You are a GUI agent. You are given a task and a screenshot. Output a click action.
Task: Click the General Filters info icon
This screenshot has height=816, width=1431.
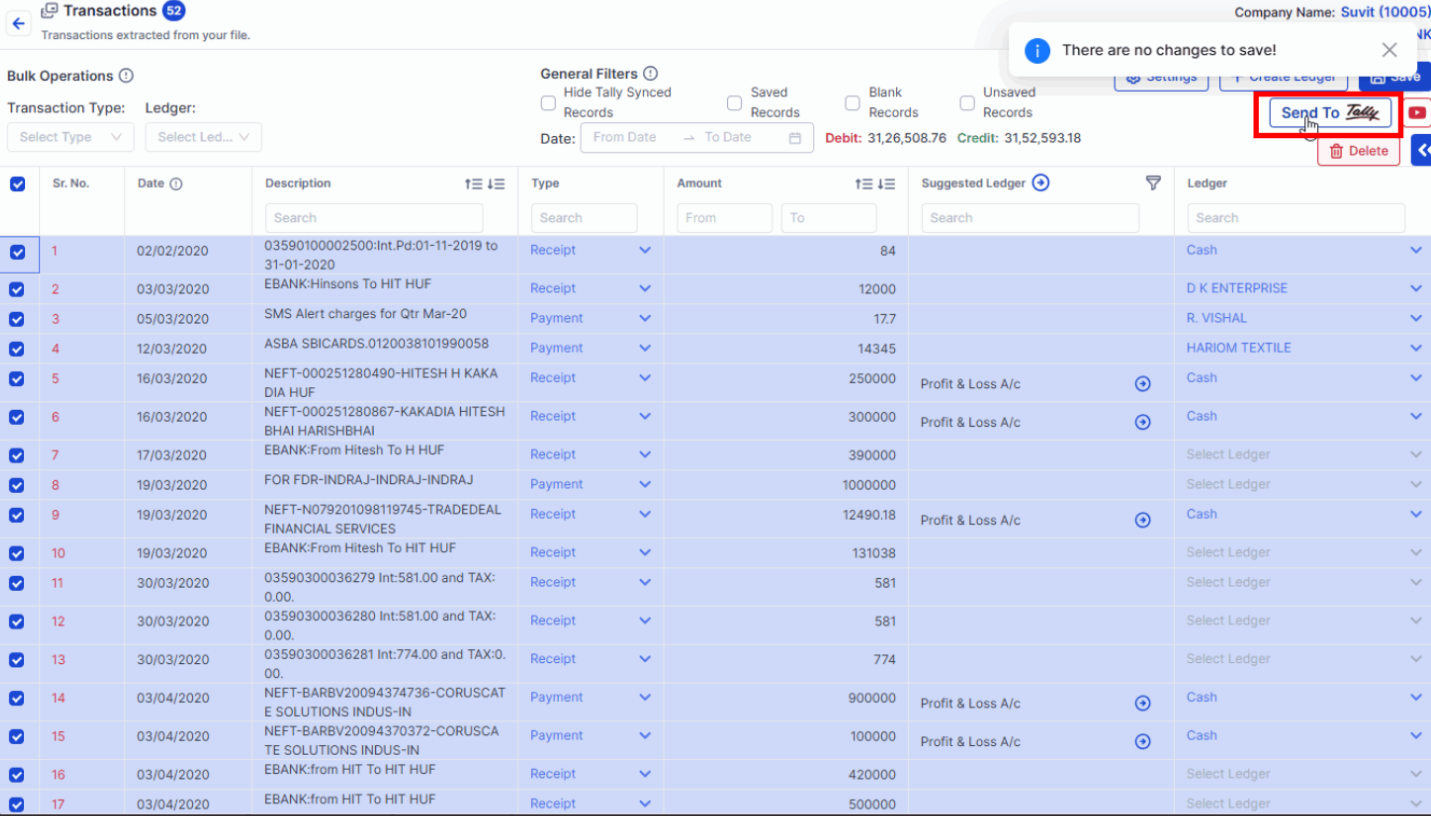651,74
